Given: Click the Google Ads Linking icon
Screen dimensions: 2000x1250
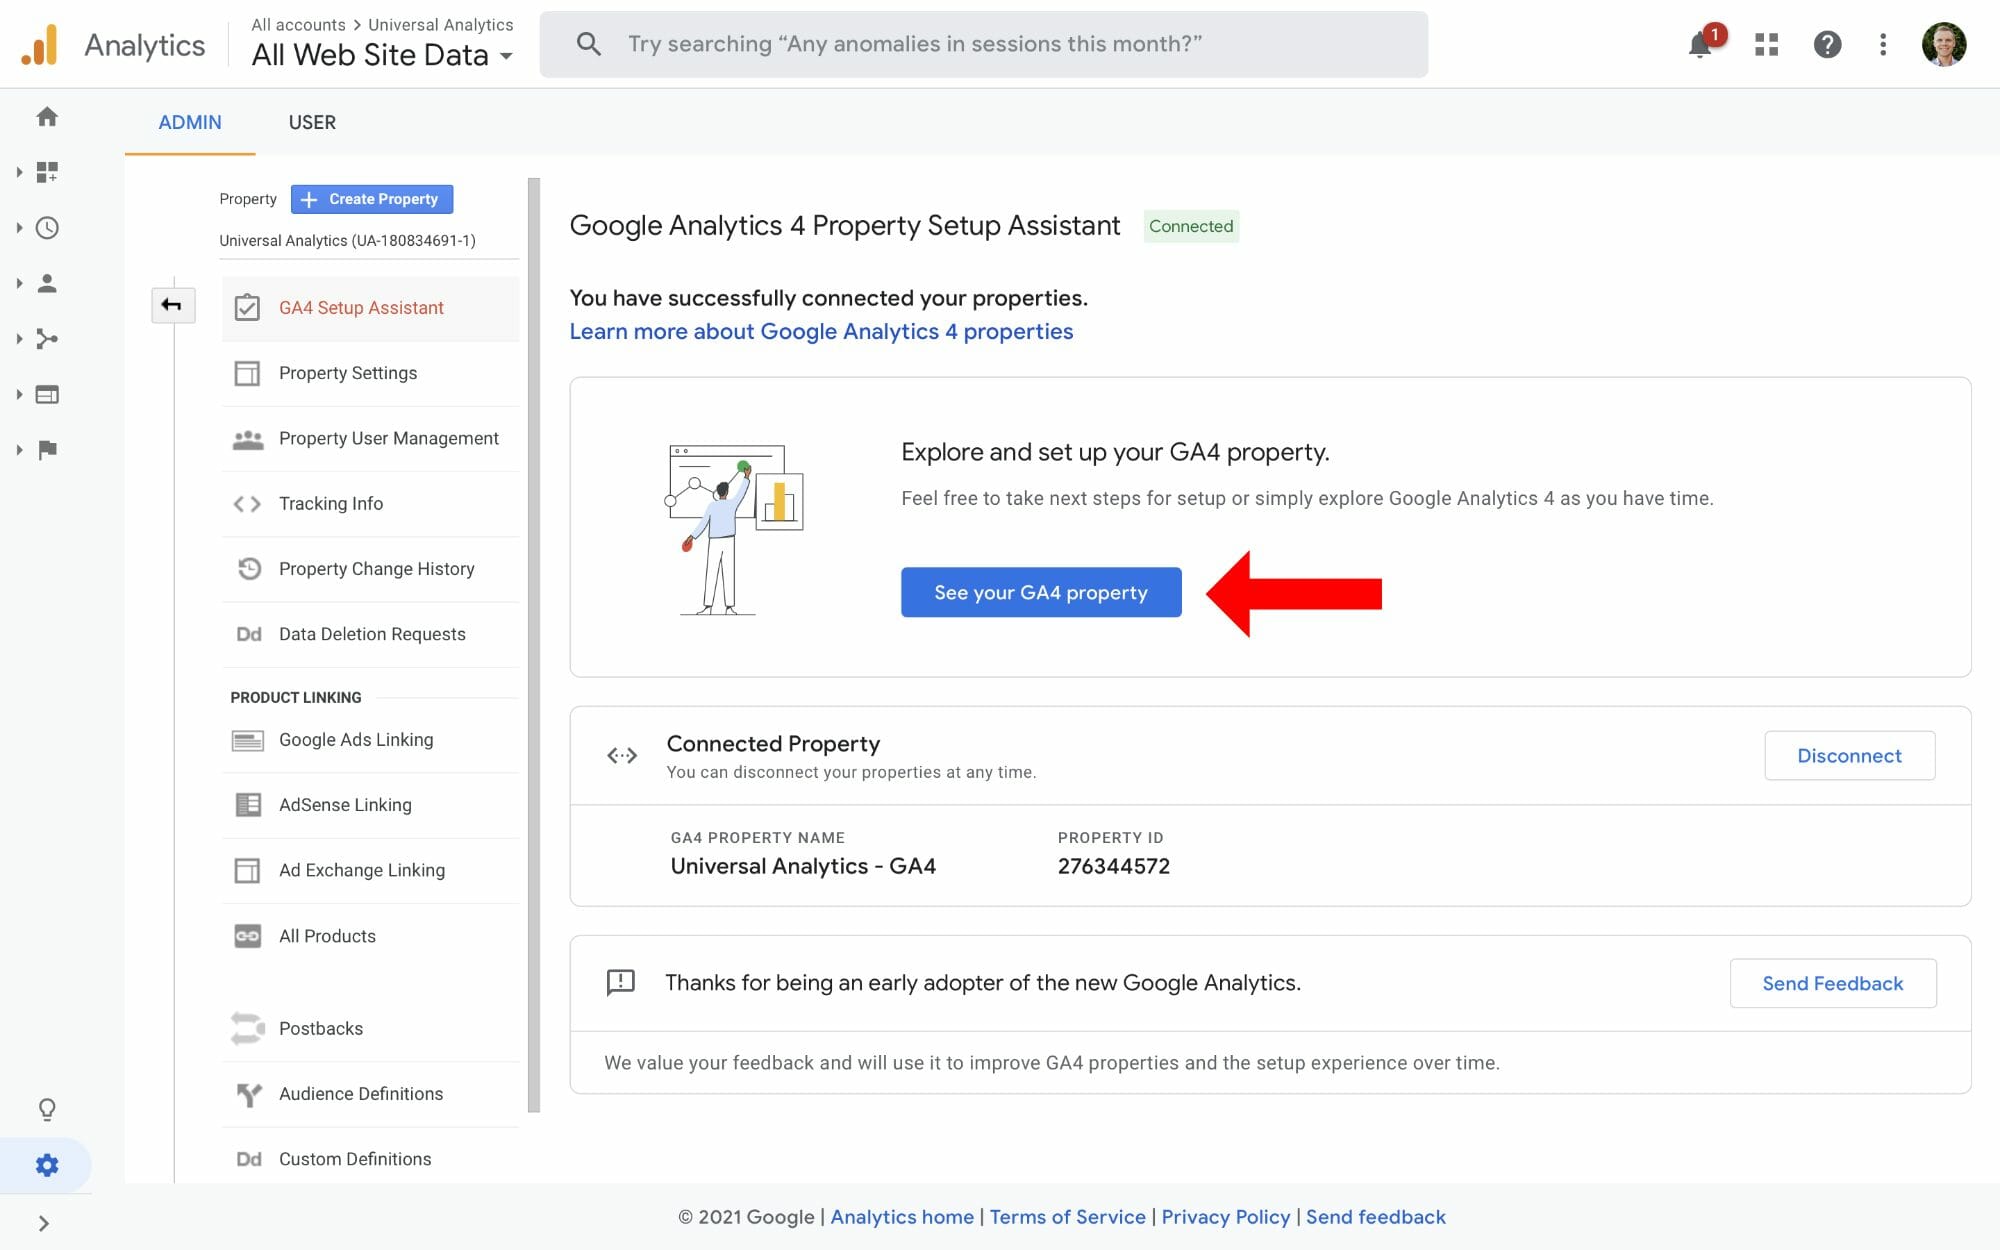Looking at the screenshot, I should click(x=248, y=740).
